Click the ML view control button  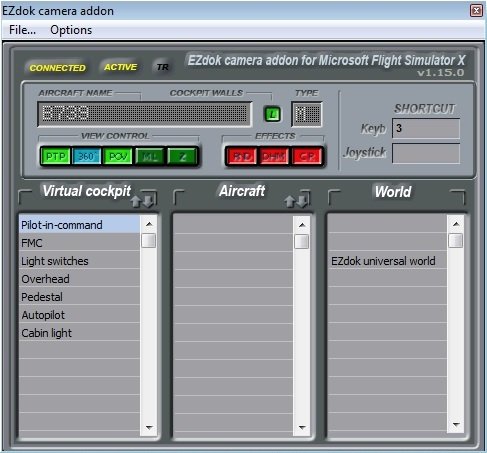click(150, 156)
